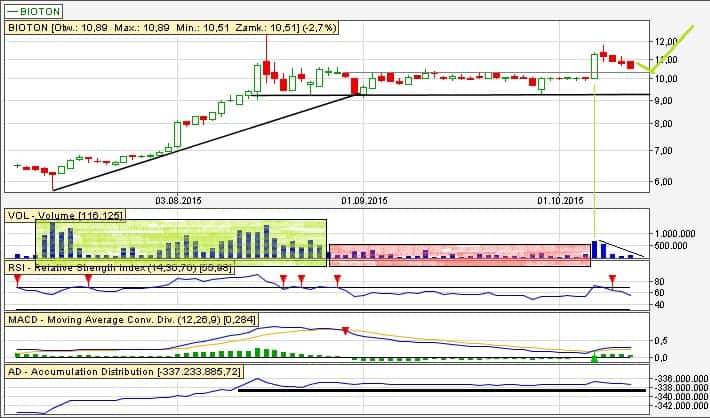Select the green up arrow on MACD
The width and height of the screenshot is (710, 418).
(x=595, y=357)
